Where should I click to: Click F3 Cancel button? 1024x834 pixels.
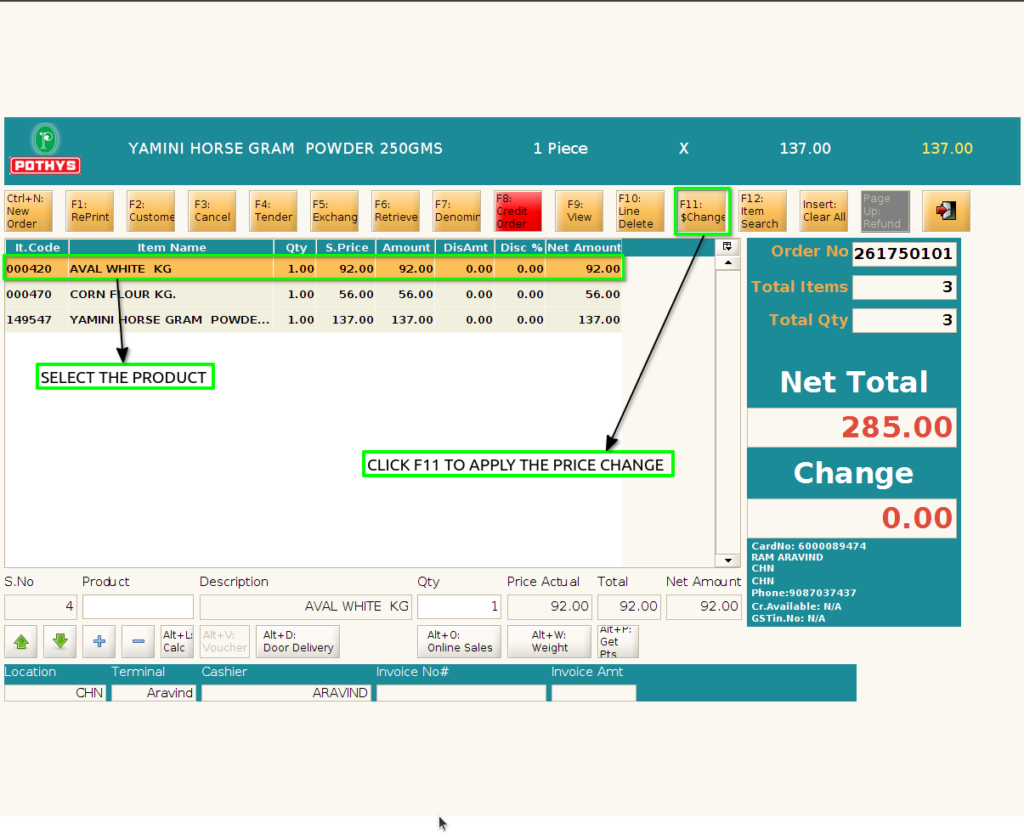click(212, 211)
